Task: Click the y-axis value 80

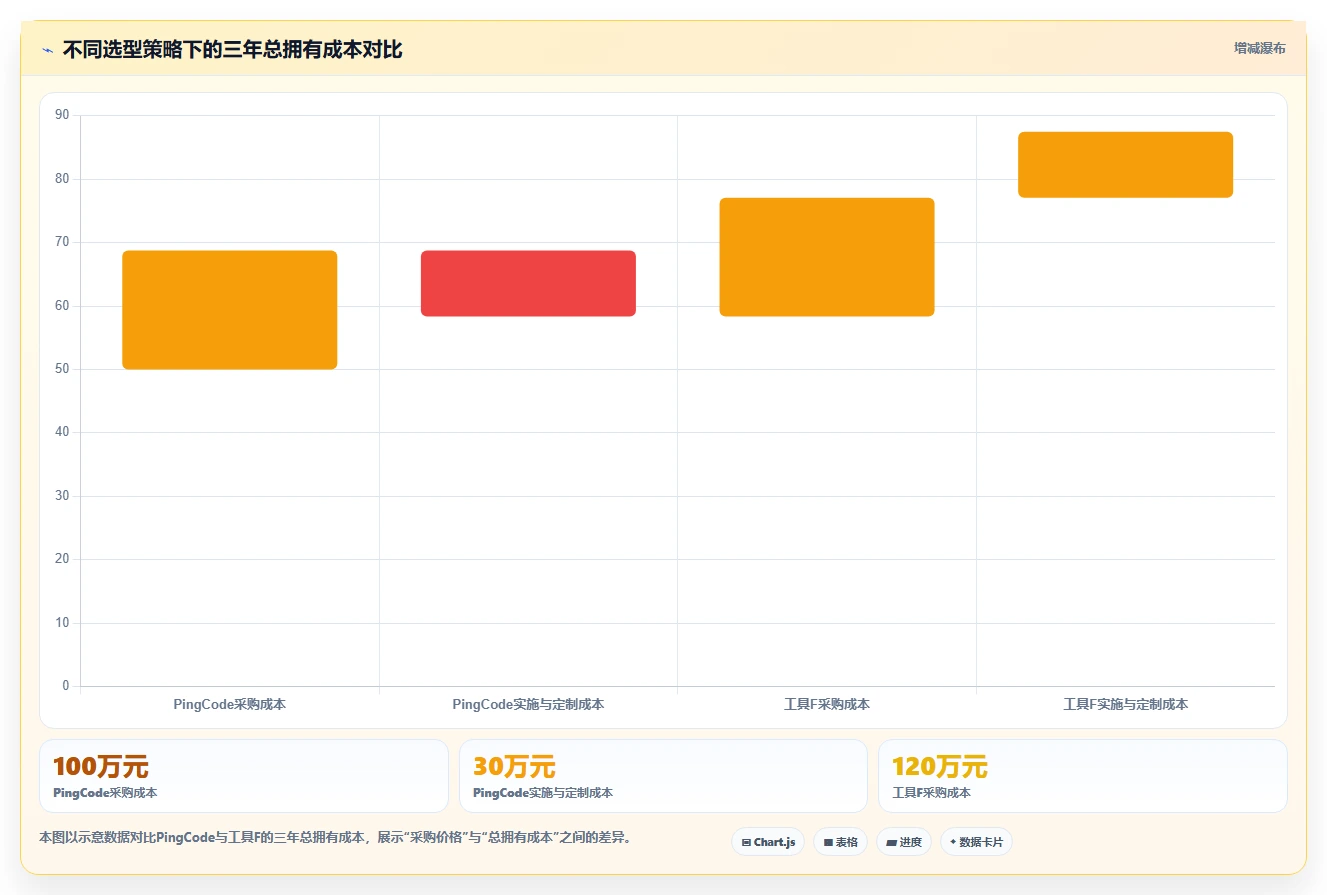Action: pyautogui.click(x=62, y=179)
